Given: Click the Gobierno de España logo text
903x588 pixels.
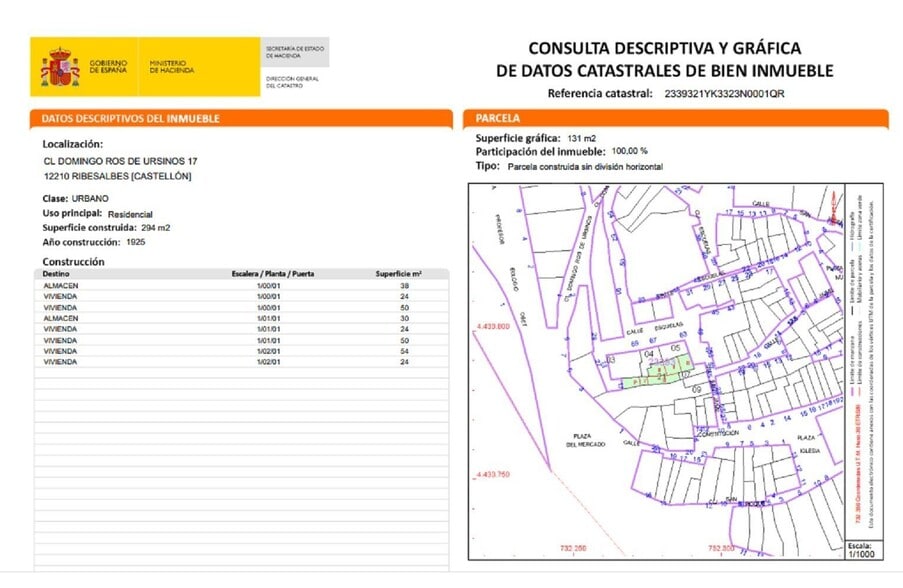Looking at the screenshot, I should tap(108, 67).
